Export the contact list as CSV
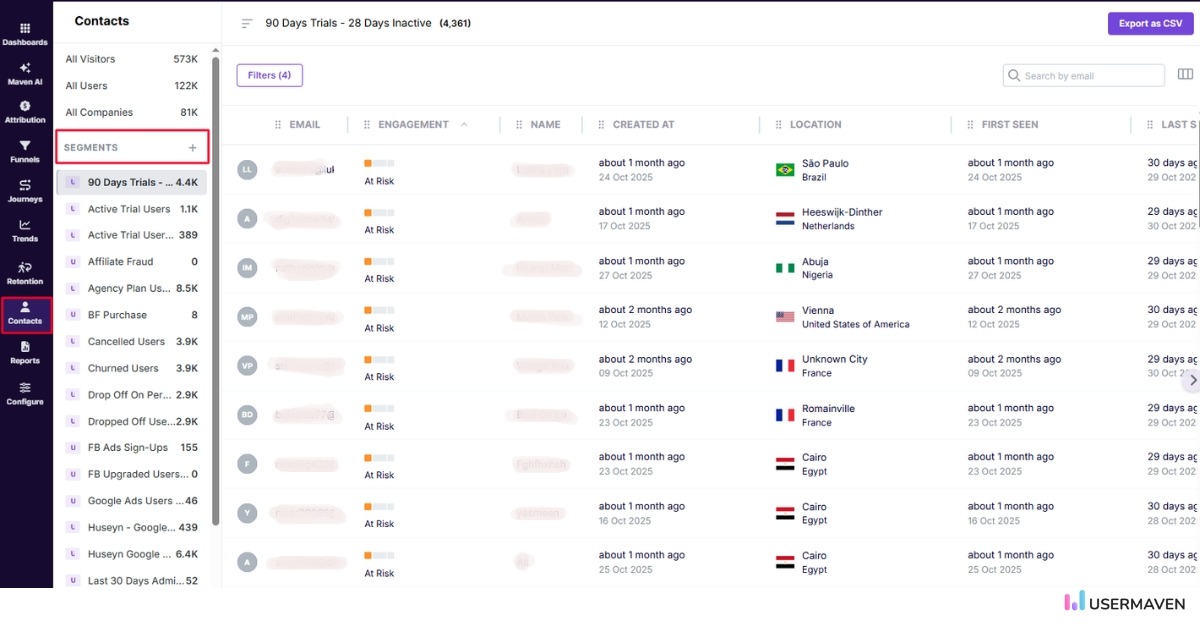This screenshot has height=630, width=1200. pyautogui.click(x=1150, y=22)
